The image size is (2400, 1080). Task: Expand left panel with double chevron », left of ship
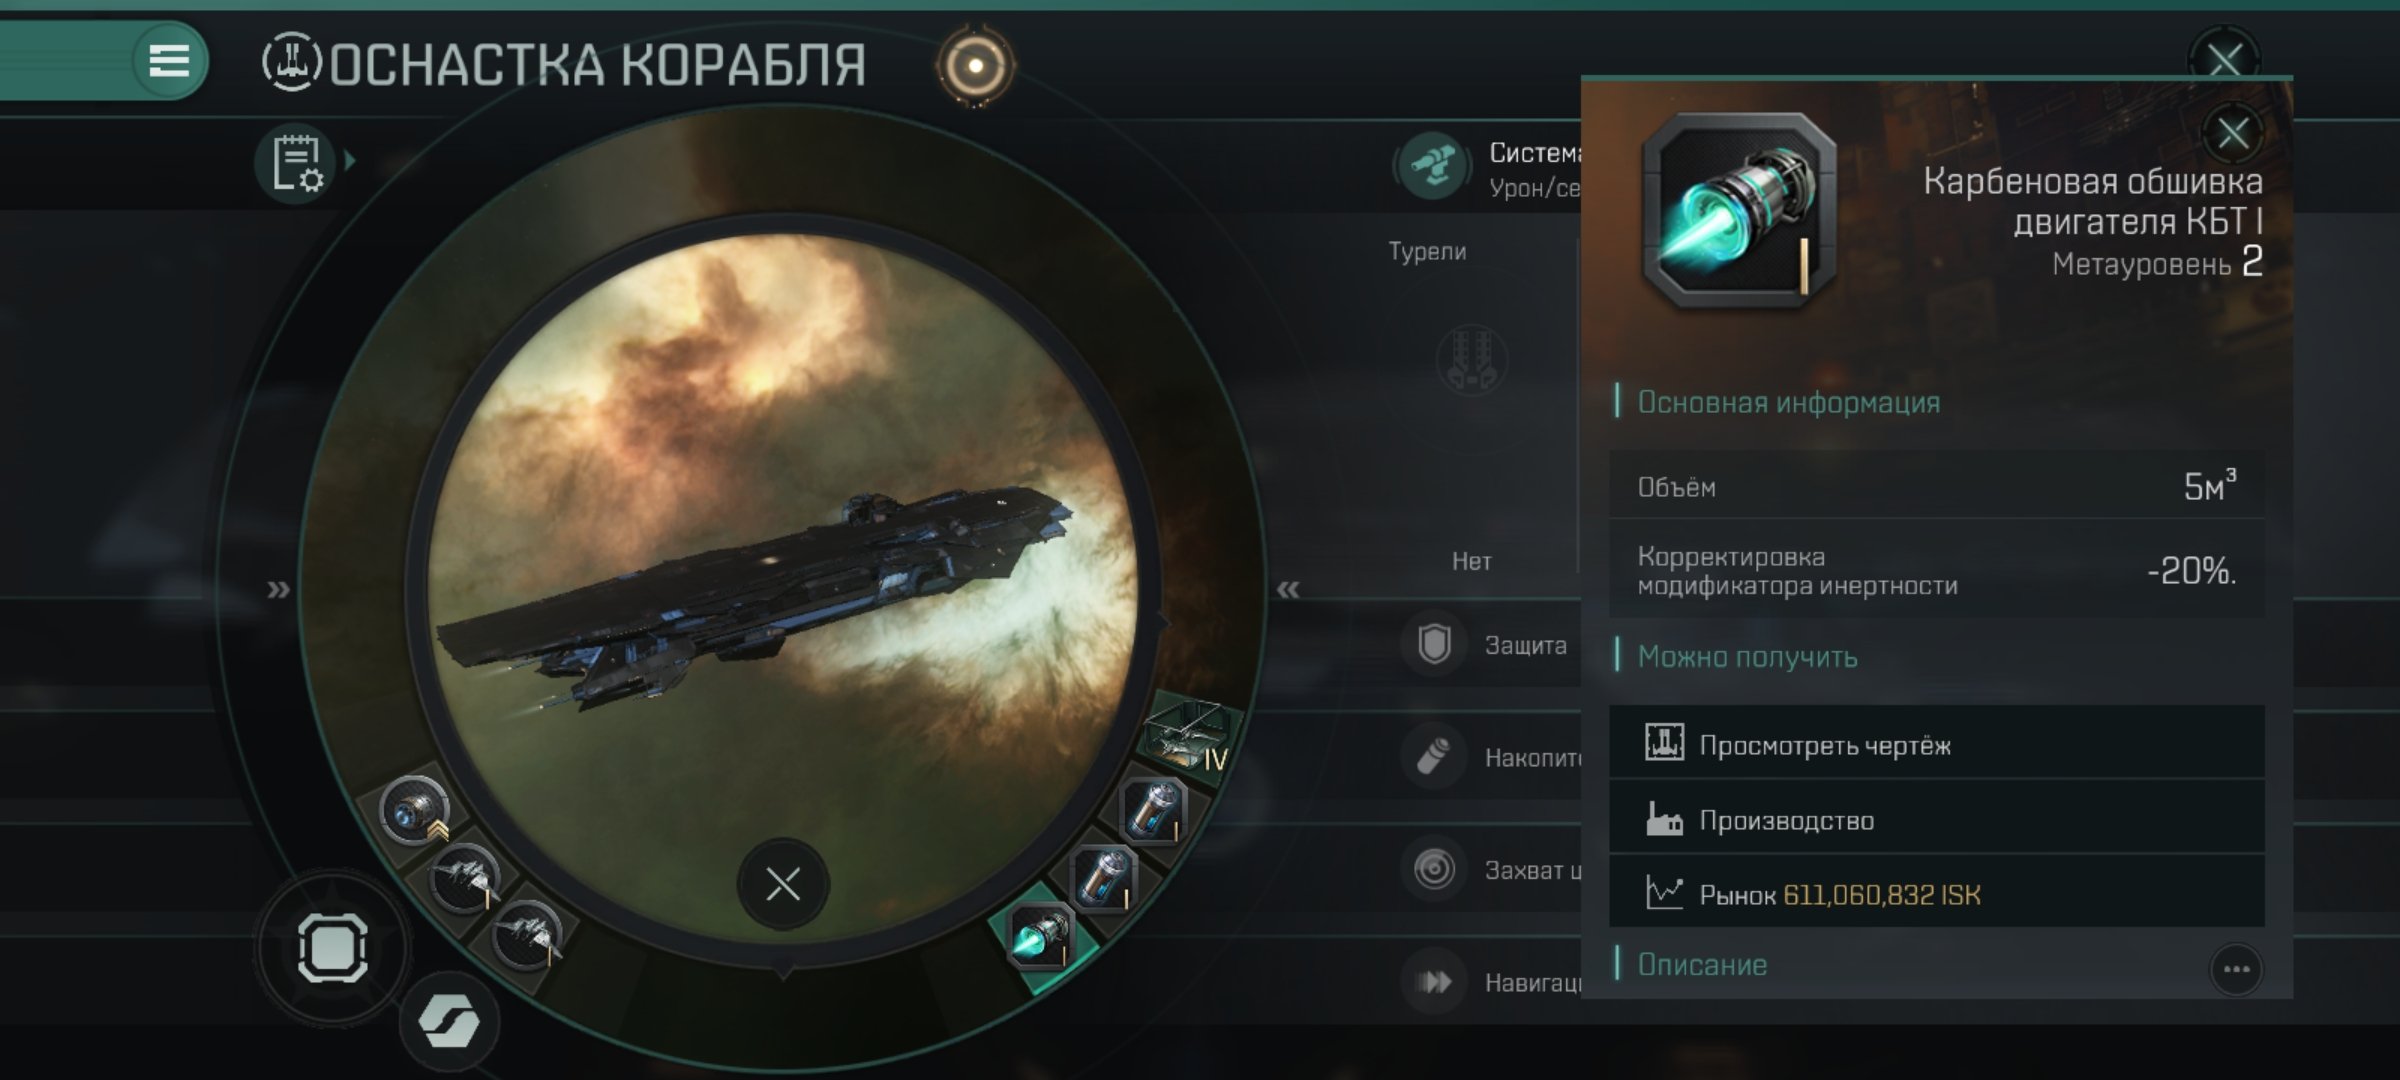click(278, 590)
